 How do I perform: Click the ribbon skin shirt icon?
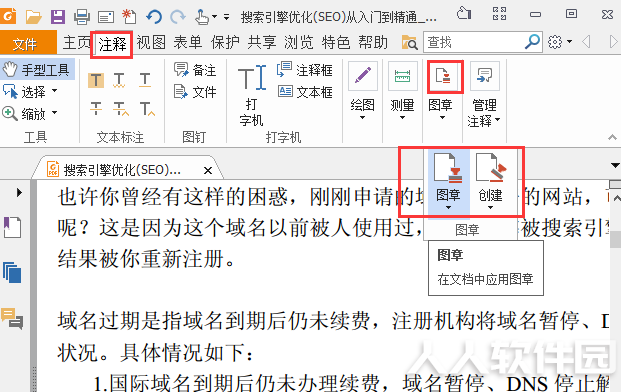pos(464,13)
